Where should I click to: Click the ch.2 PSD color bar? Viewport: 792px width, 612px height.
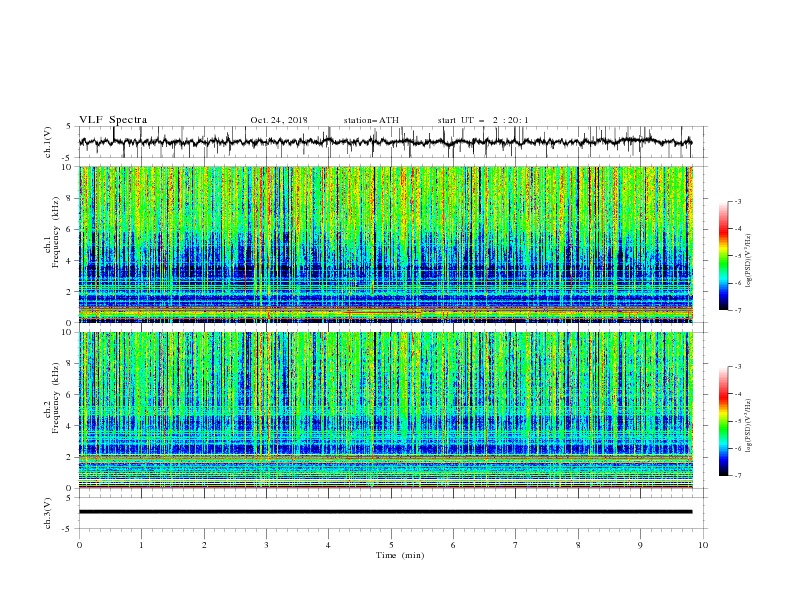[x=723, y=421]
